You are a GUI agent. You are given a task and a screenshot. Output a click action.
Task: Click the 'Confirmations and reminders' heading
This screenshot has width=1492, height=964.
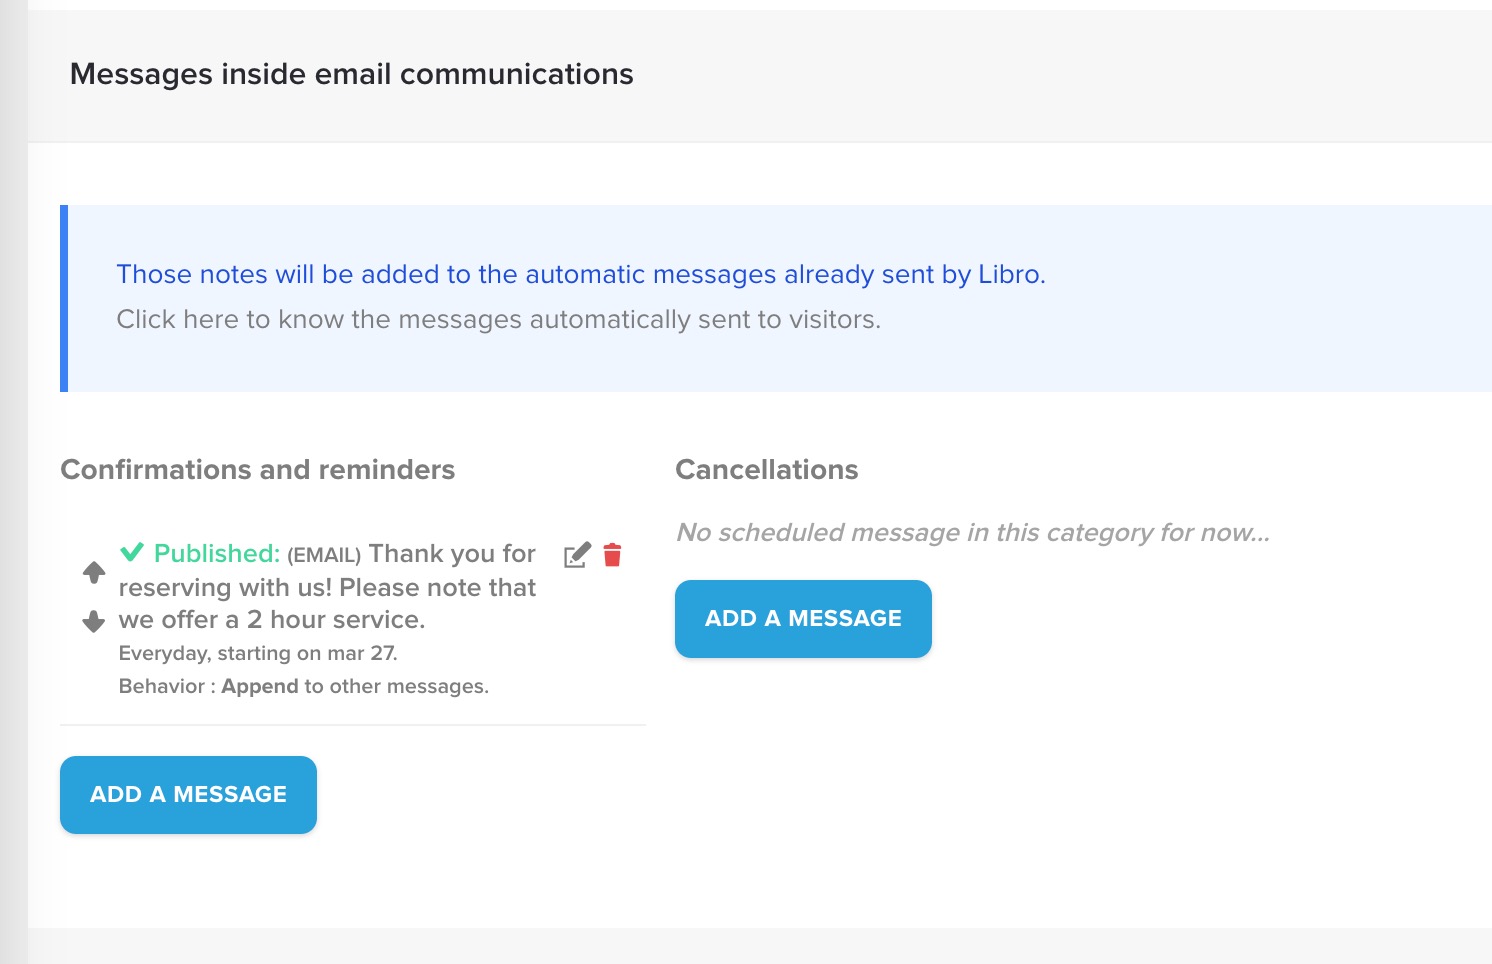[x=258, y=469]
